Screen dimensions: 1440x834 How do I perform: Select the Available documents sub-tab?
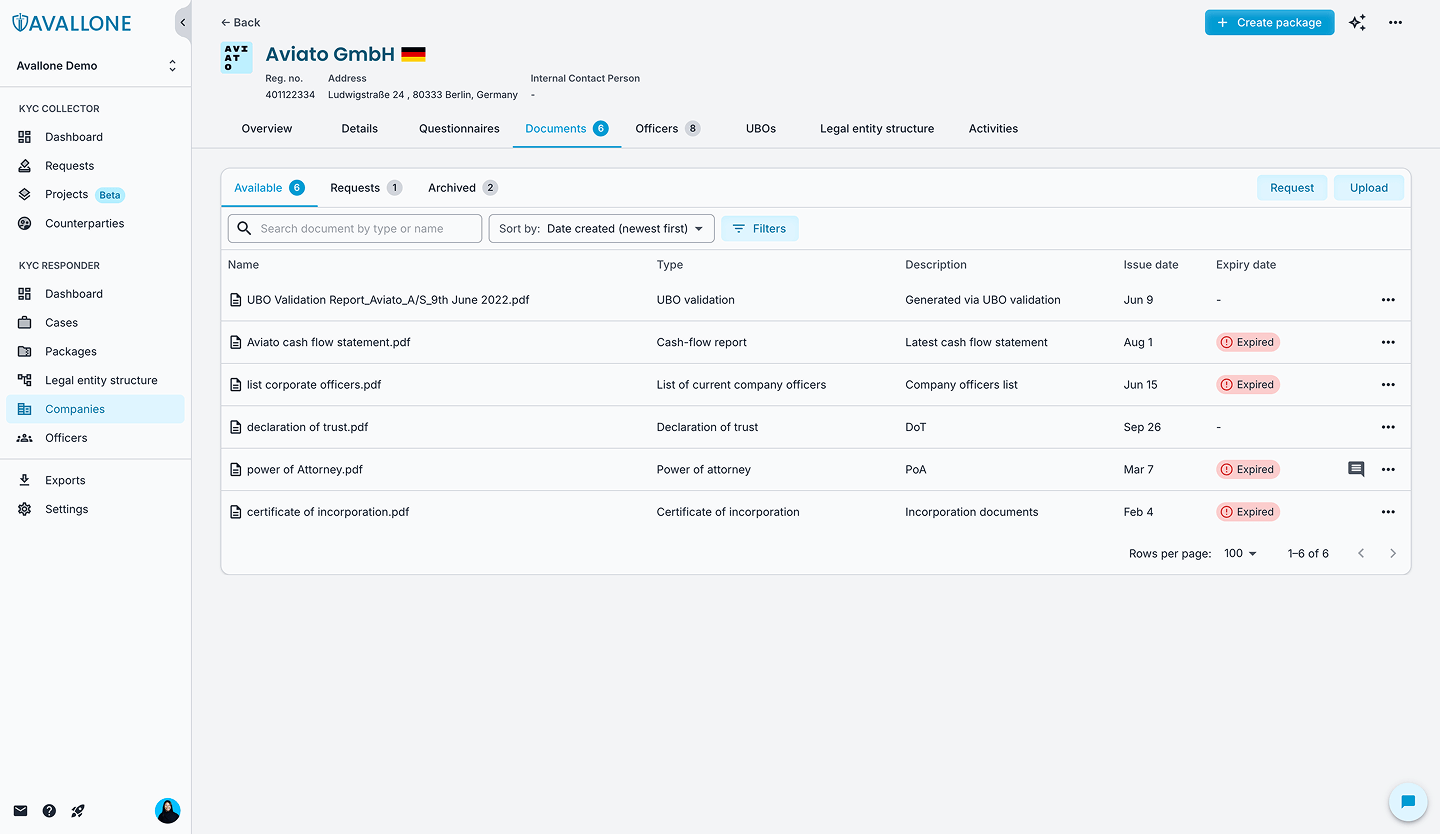pos(269,188)
